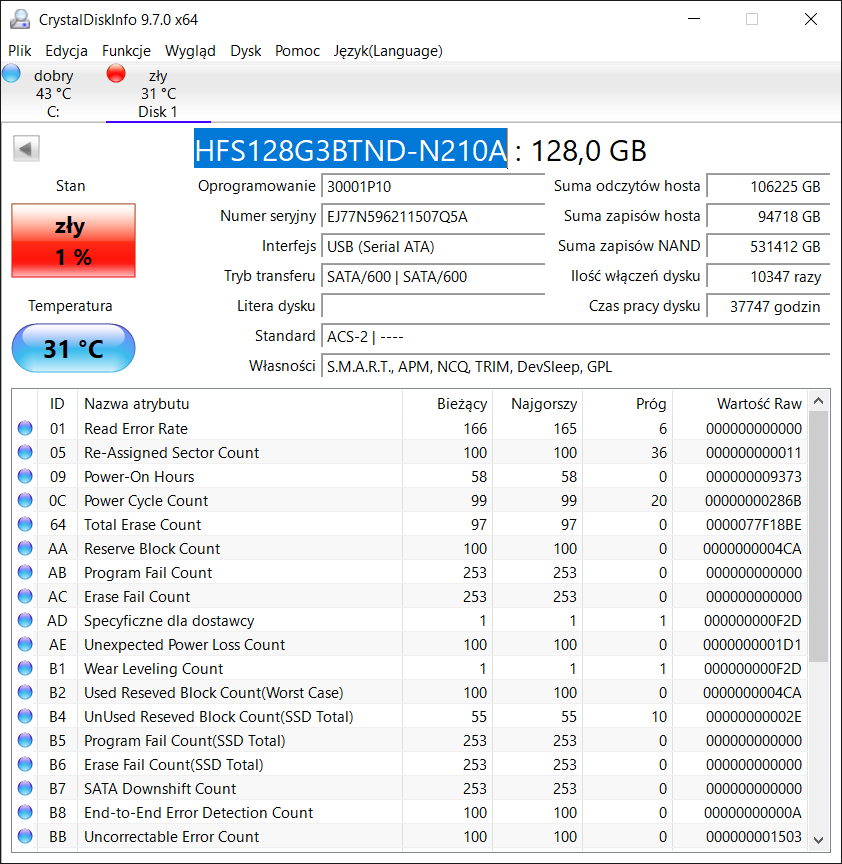Click the 31 °C temperature button
Image resolution: width=842 pixels, height=864 pixels.
coord(73,349)
